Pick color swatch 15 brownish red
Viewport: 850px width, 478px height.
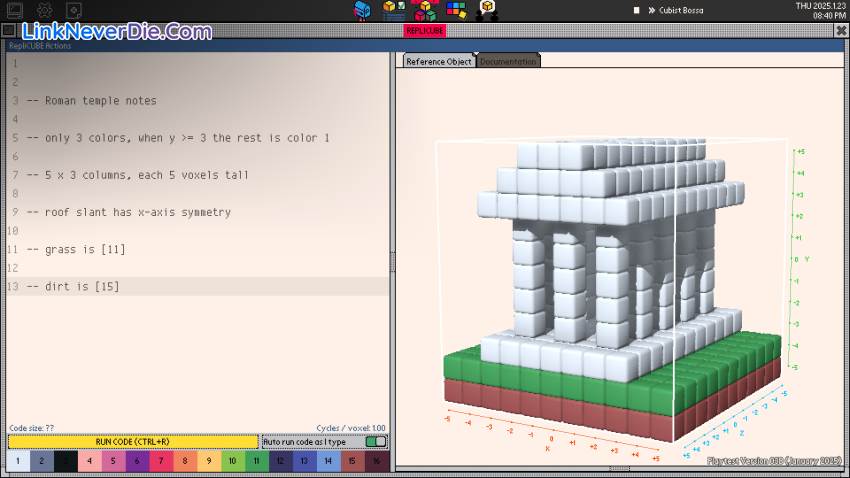351,461
